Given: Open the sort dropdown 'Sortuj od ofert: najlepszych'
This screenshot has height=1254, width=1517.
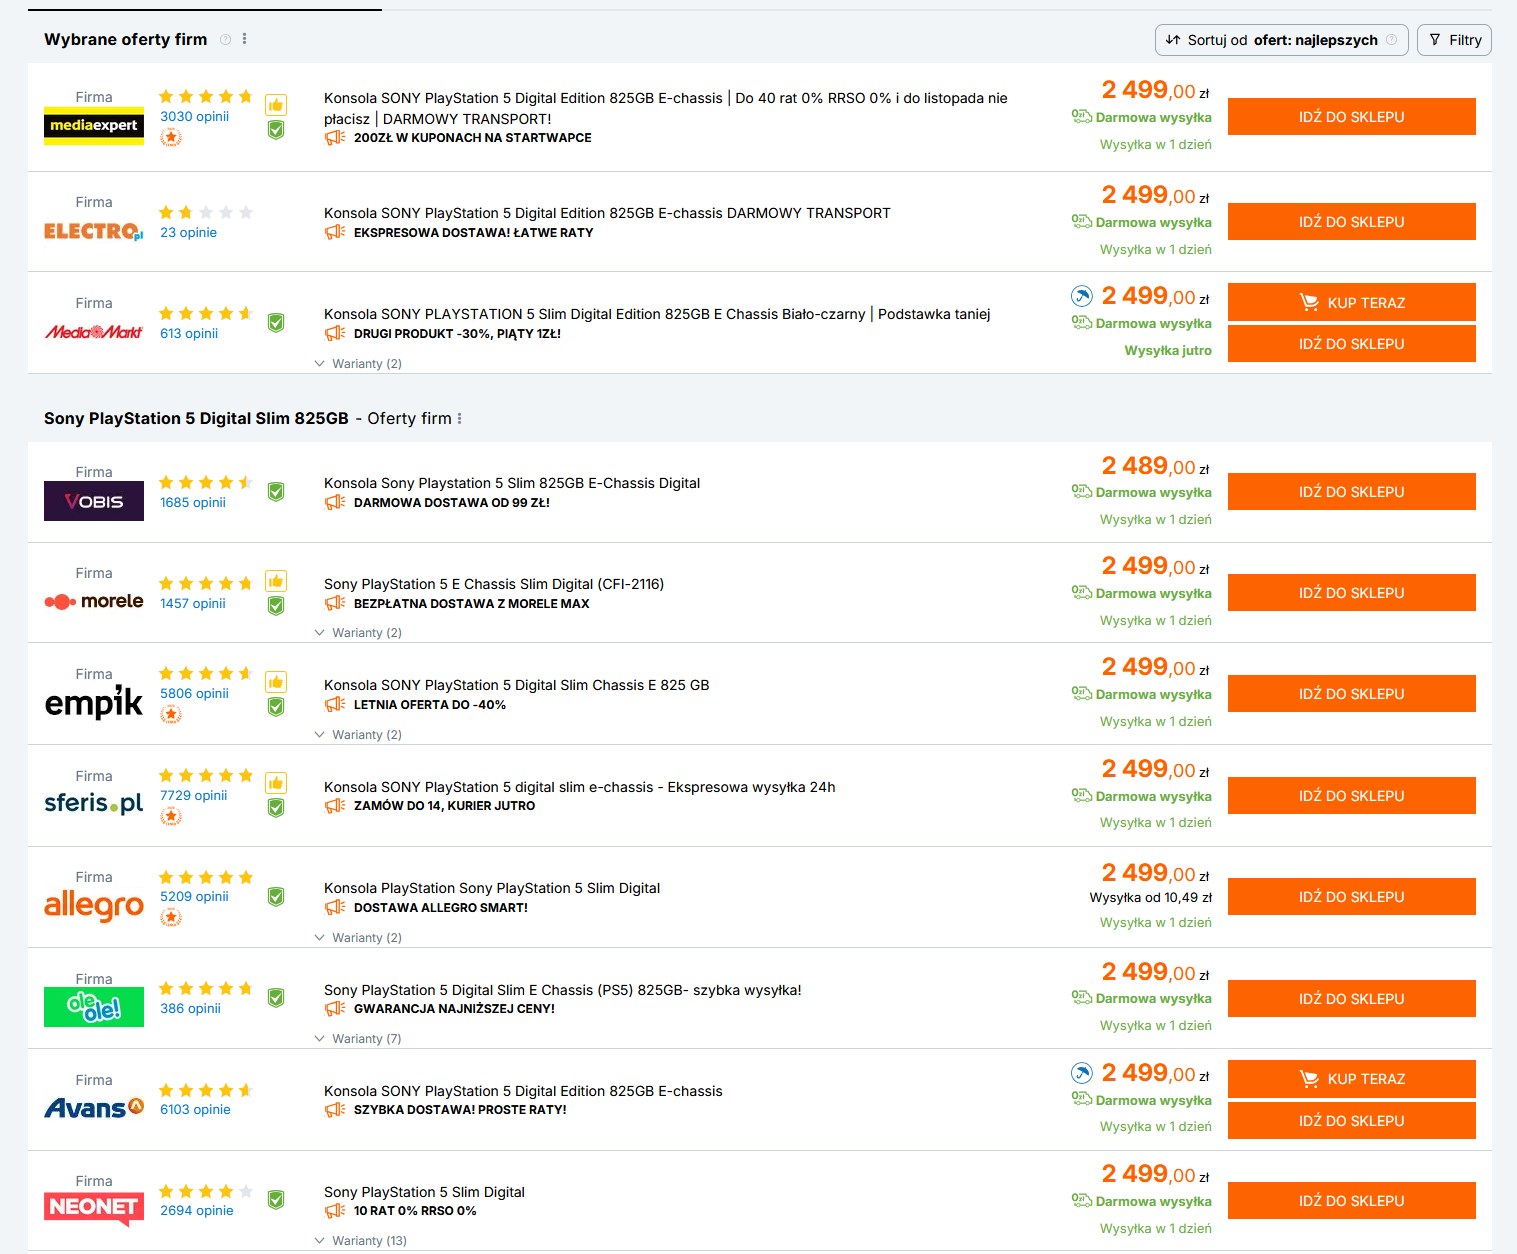Looking at the screenshot, I should pos(1282,40).
